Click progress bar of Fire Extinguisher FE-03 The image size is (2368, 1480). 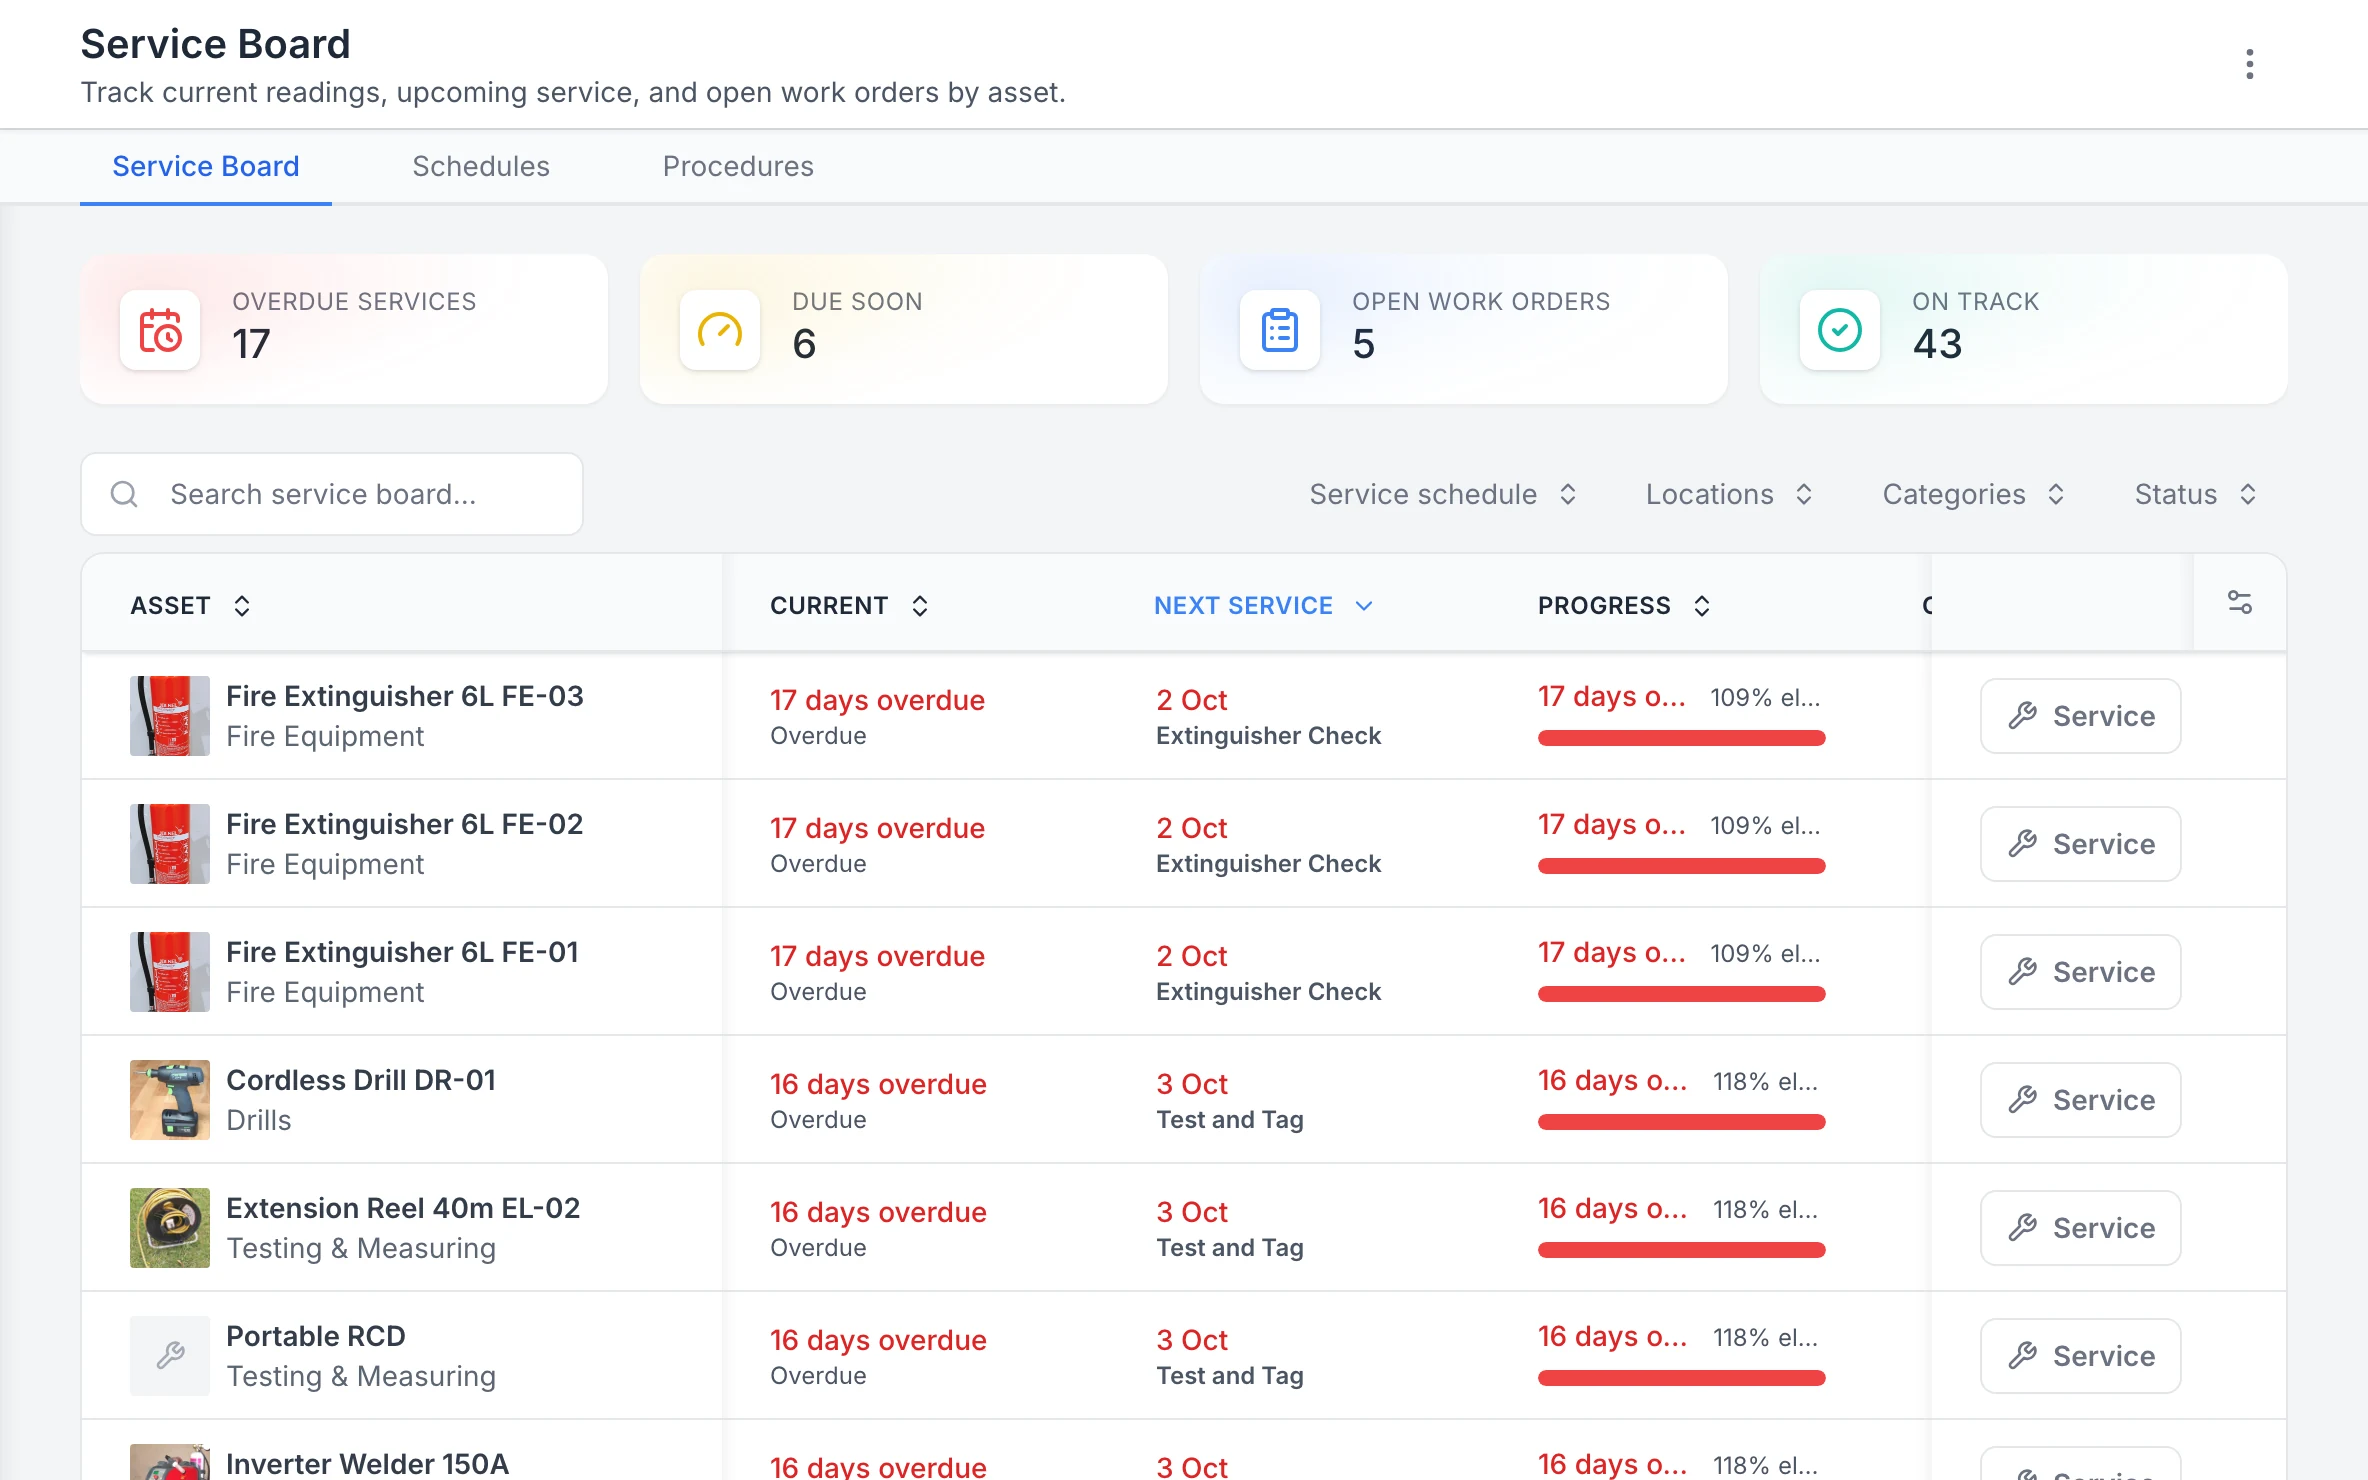pos(1682,738)
